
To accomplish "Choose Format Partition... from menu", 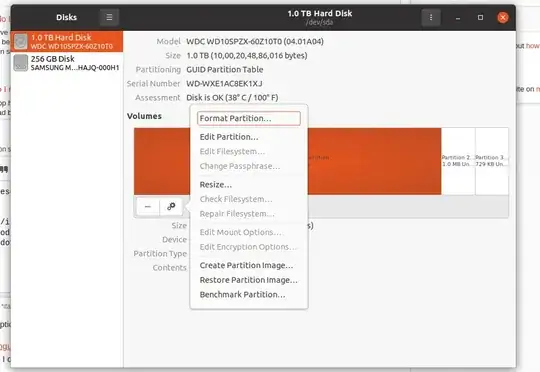I will coord(249,118).
